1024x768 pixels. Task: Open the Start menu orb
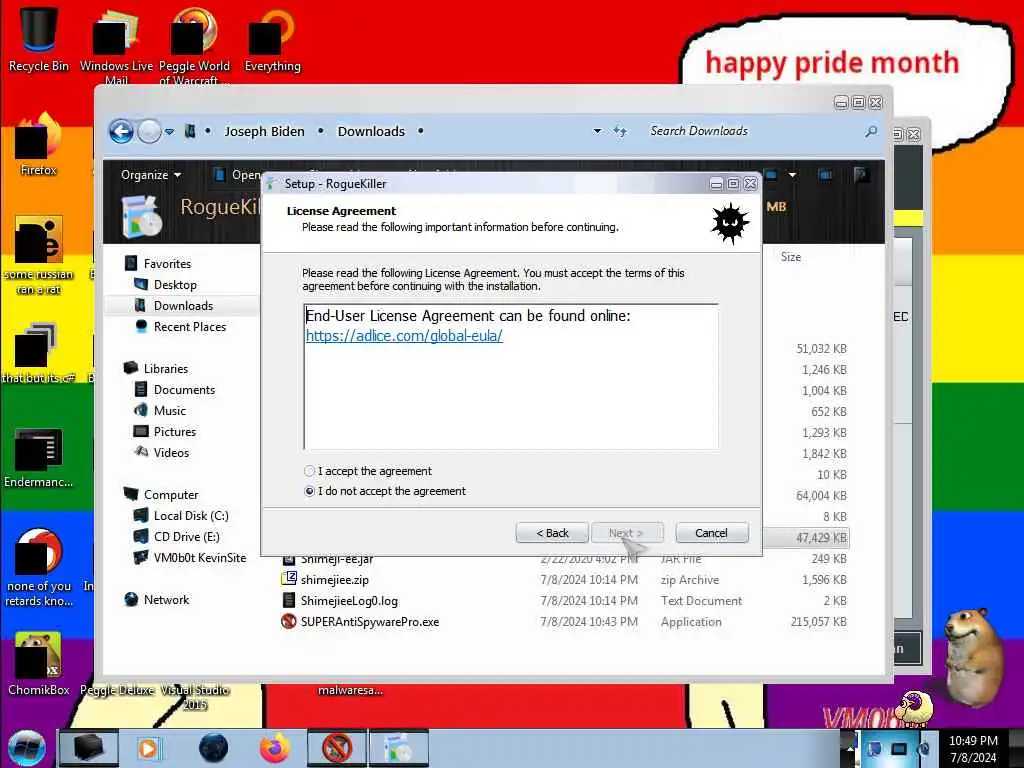coord(27,748)
